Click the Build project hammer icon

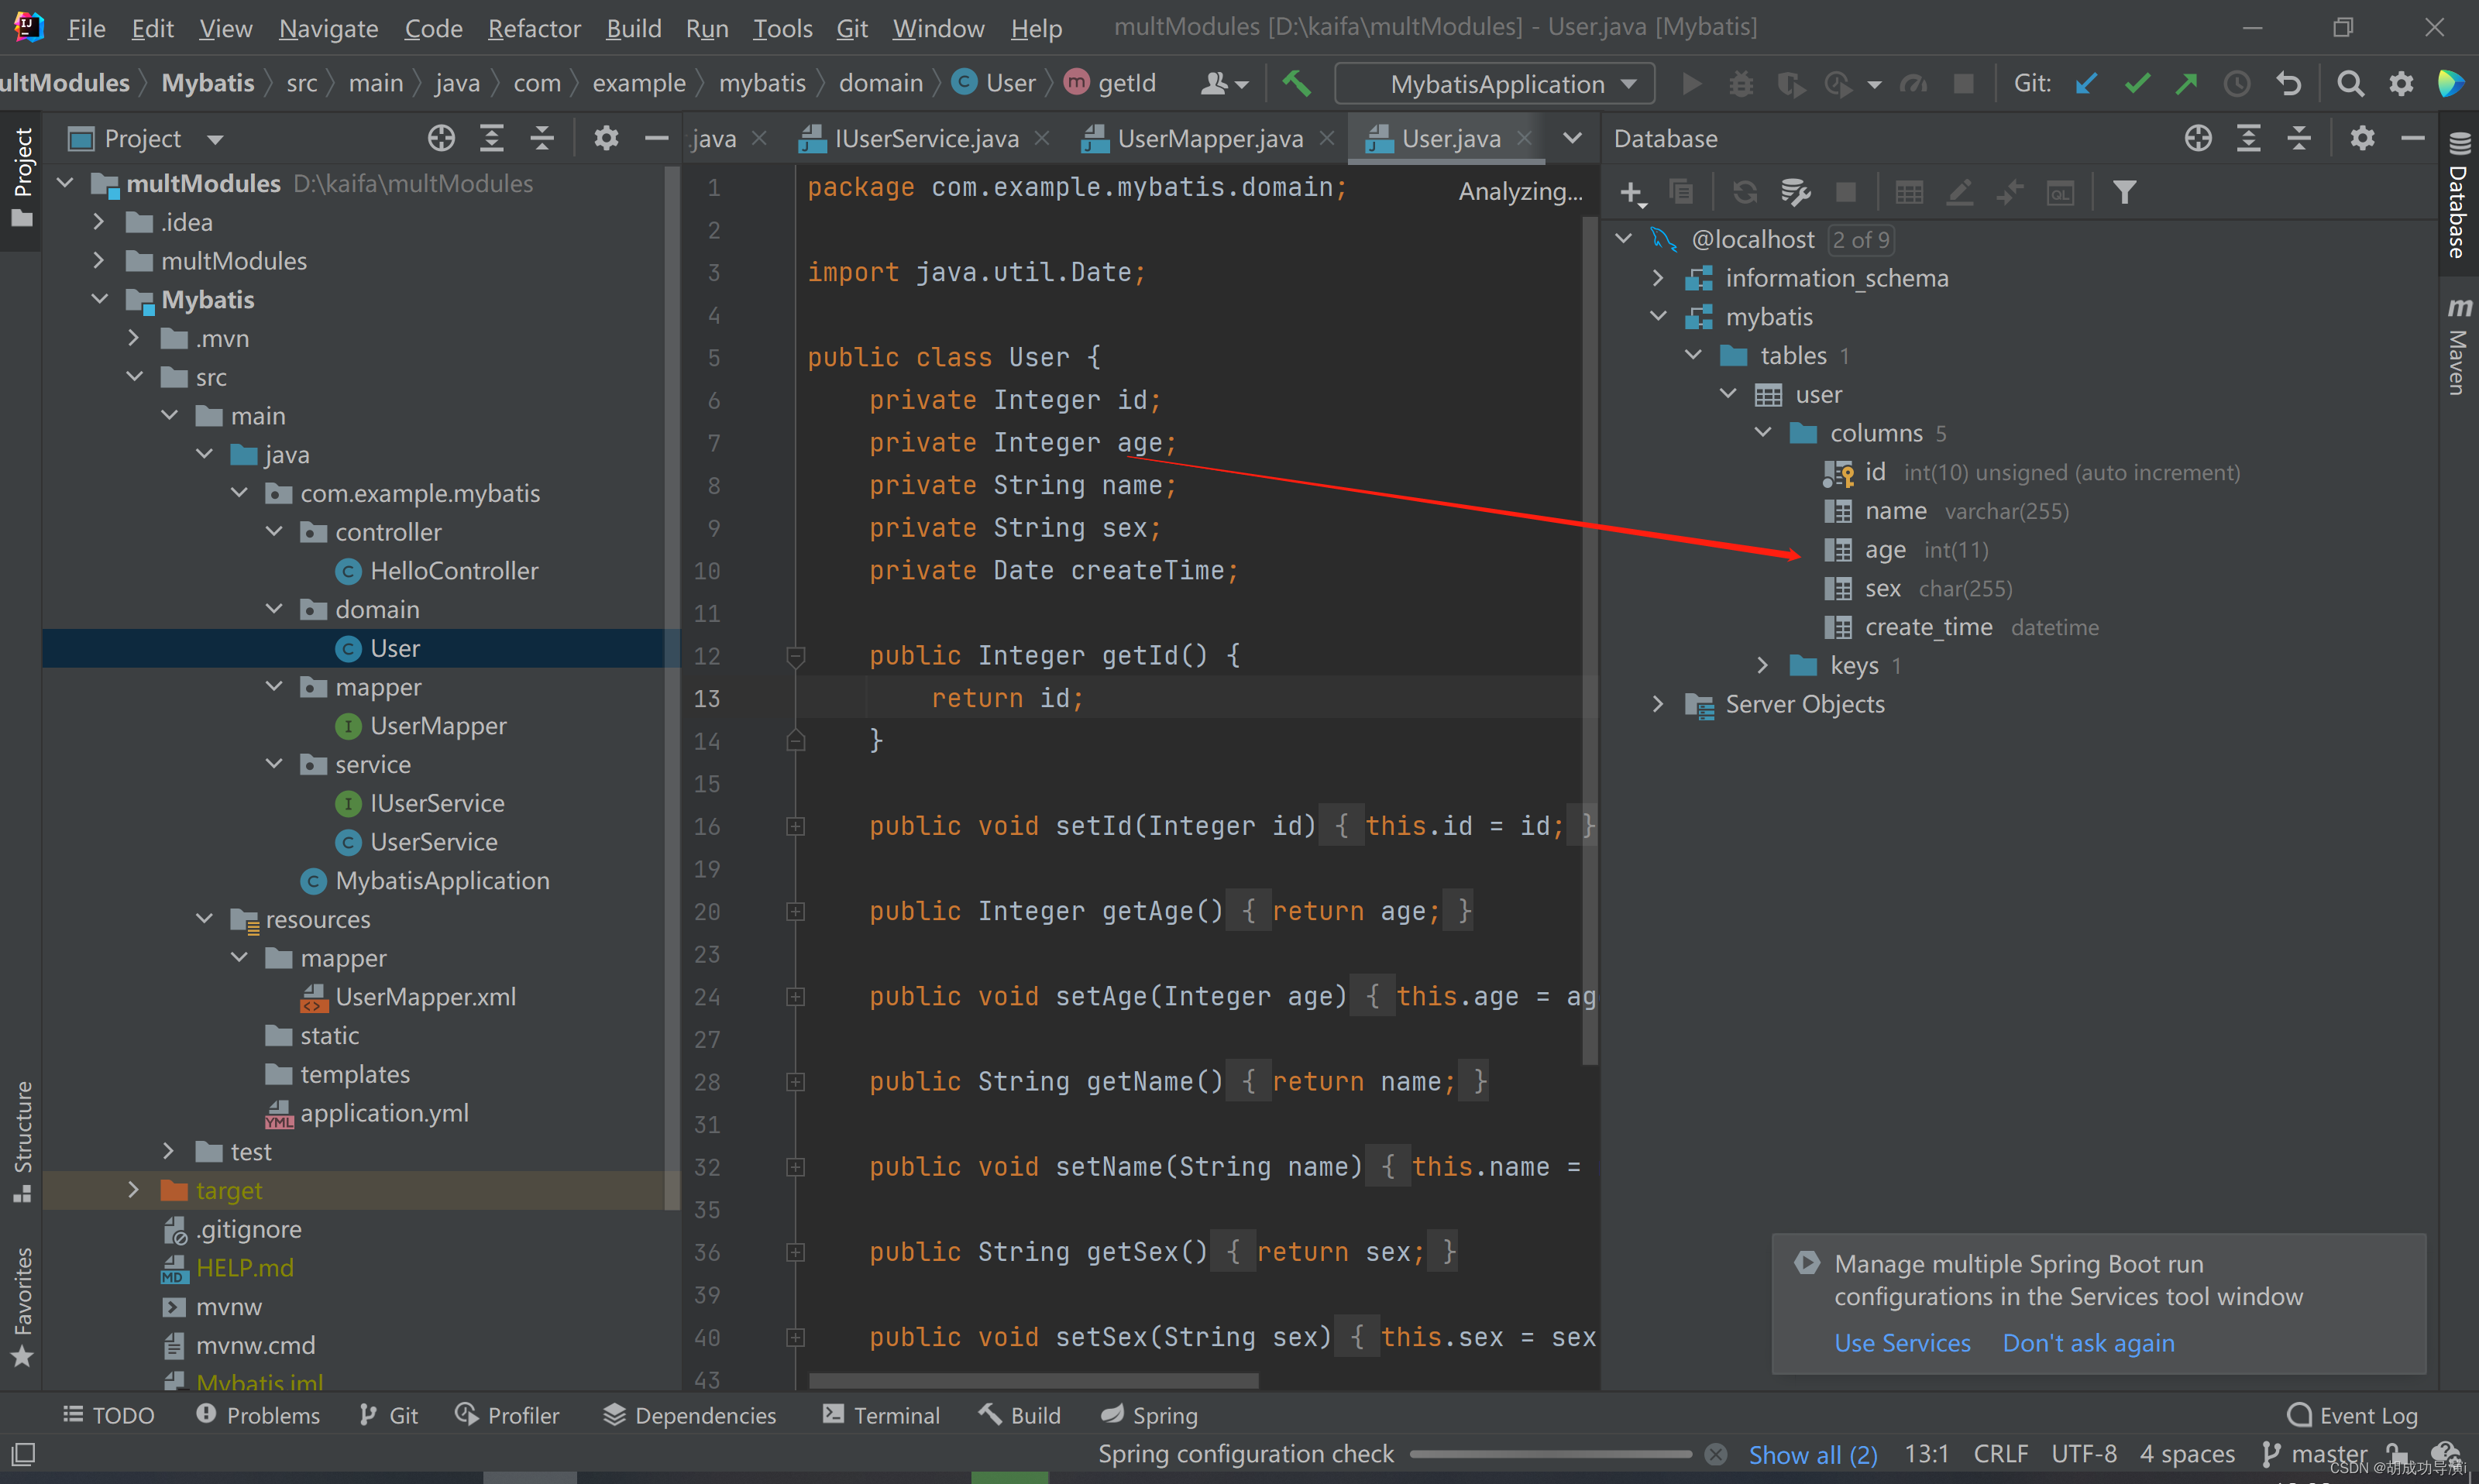point(1296,83)
